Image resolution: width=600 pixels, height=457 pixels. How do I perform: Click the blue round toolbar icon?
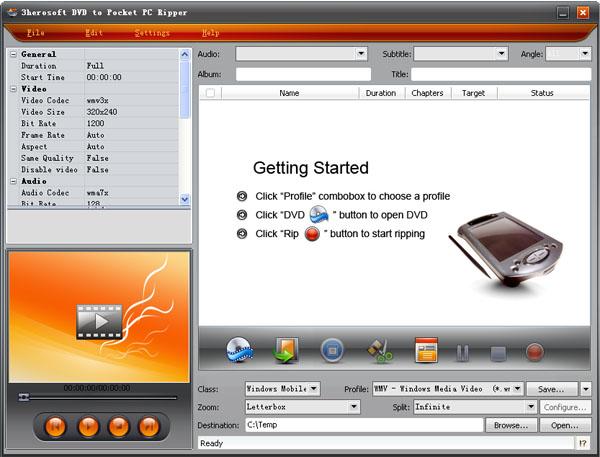click(x=332, y=350)
